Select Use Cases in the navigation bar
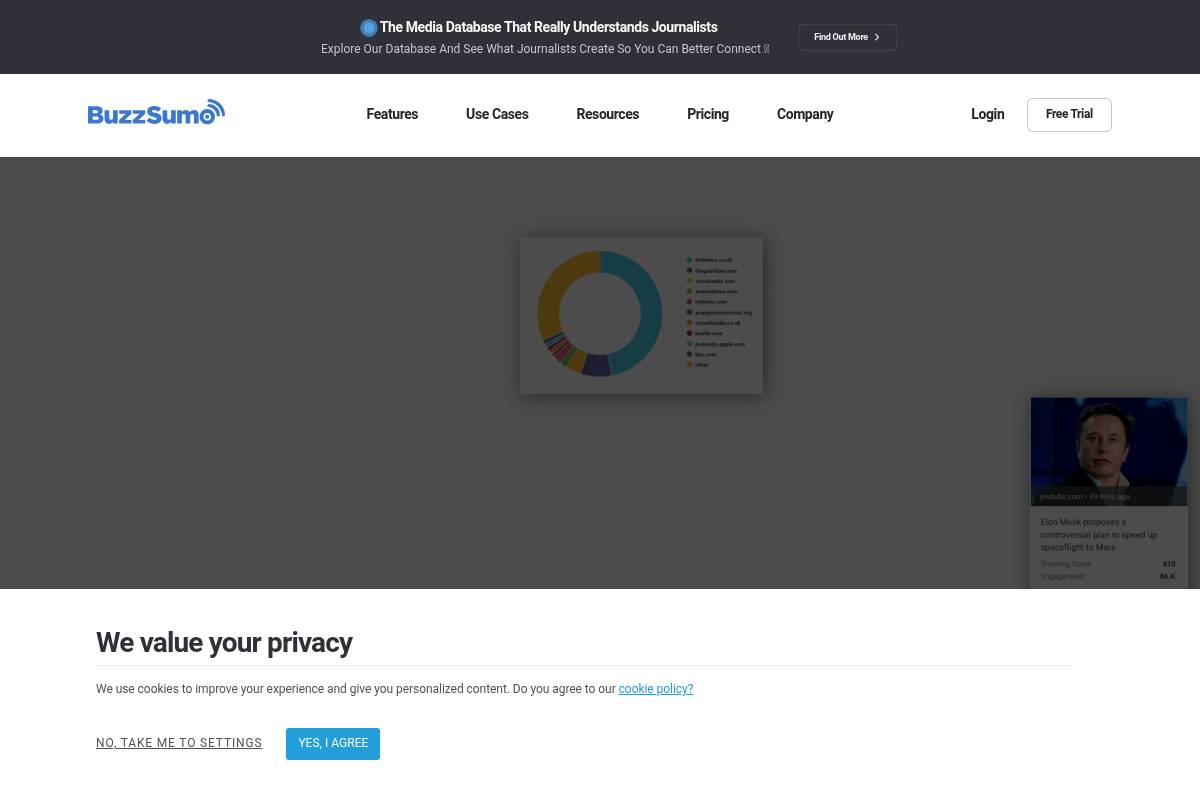Screen dimensions: 1200x800 497,114
